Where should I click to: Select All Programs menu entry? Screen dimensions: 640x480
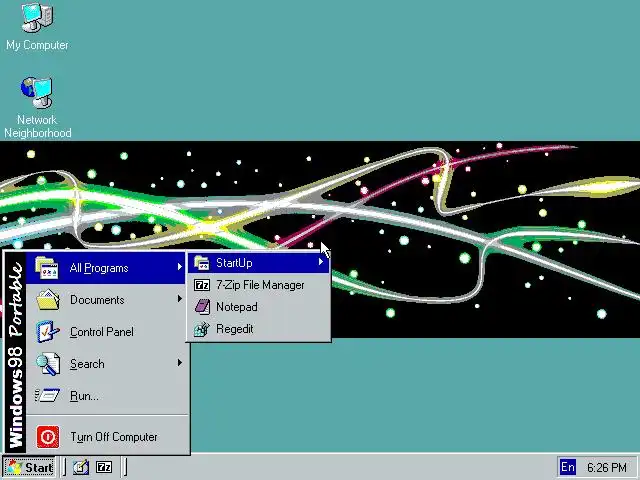point(106,268)
